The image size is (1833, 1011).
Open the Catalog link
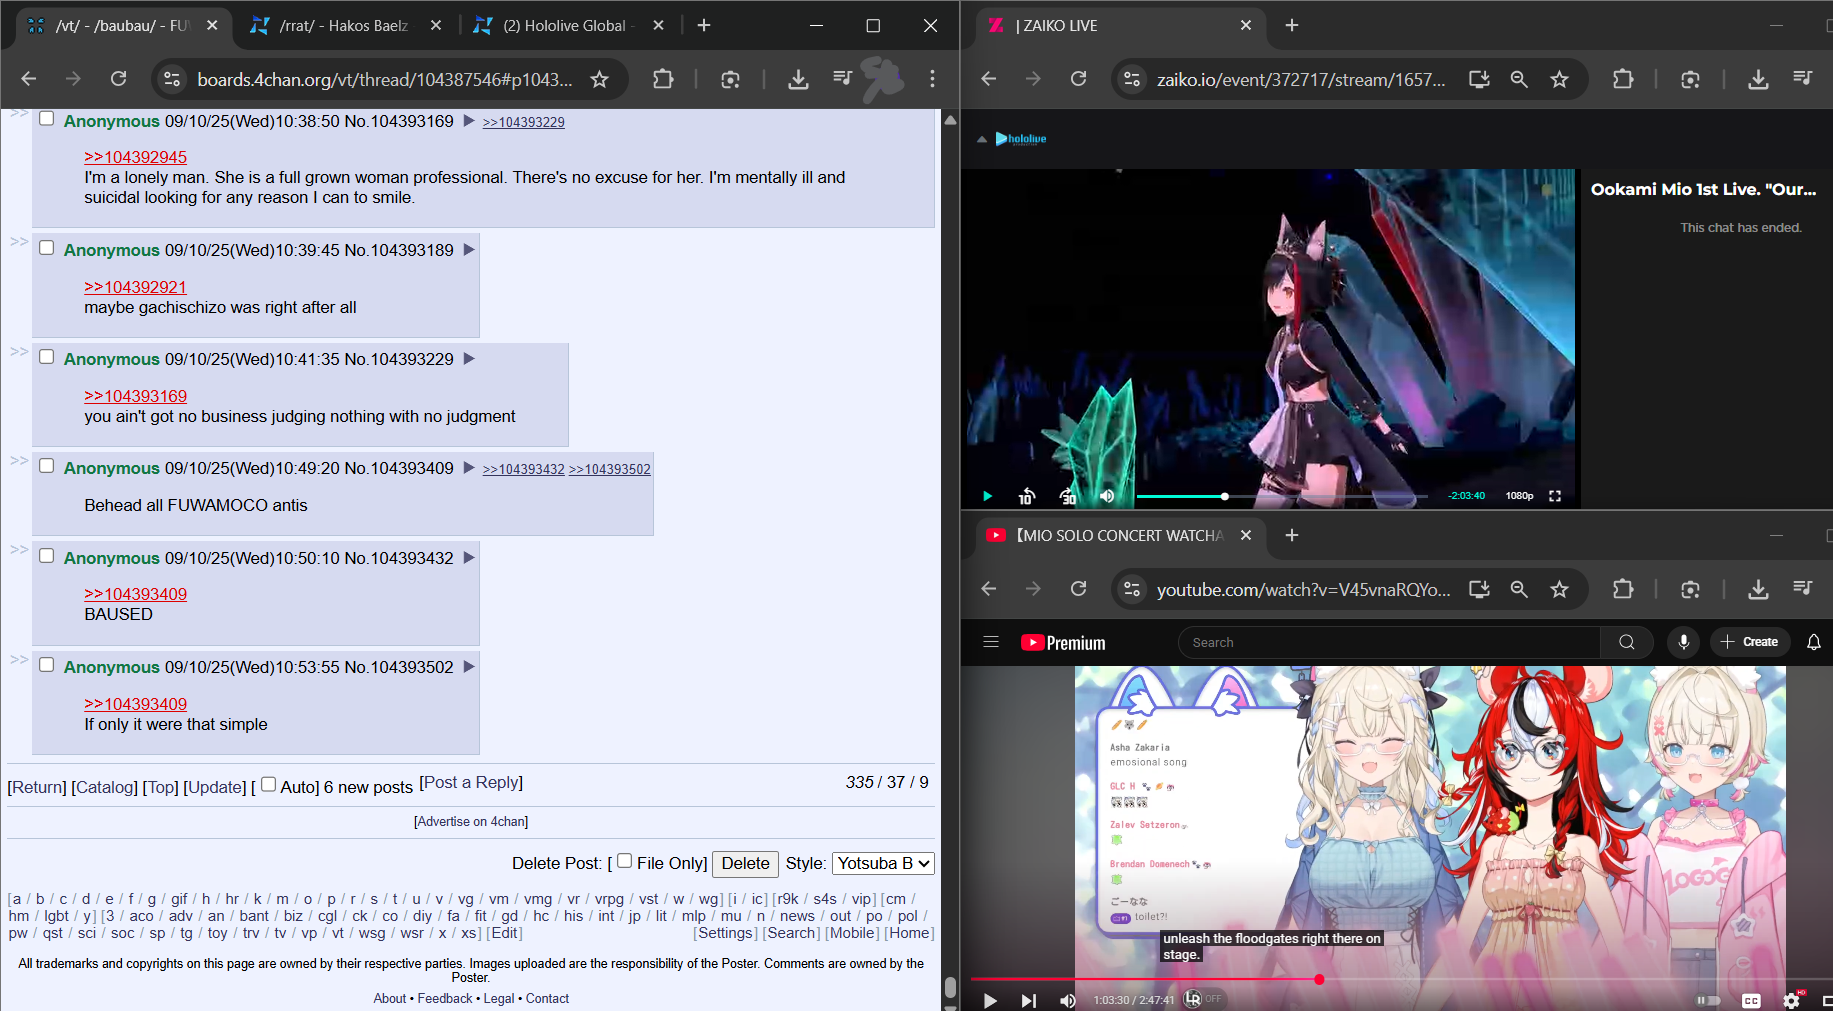104,787
